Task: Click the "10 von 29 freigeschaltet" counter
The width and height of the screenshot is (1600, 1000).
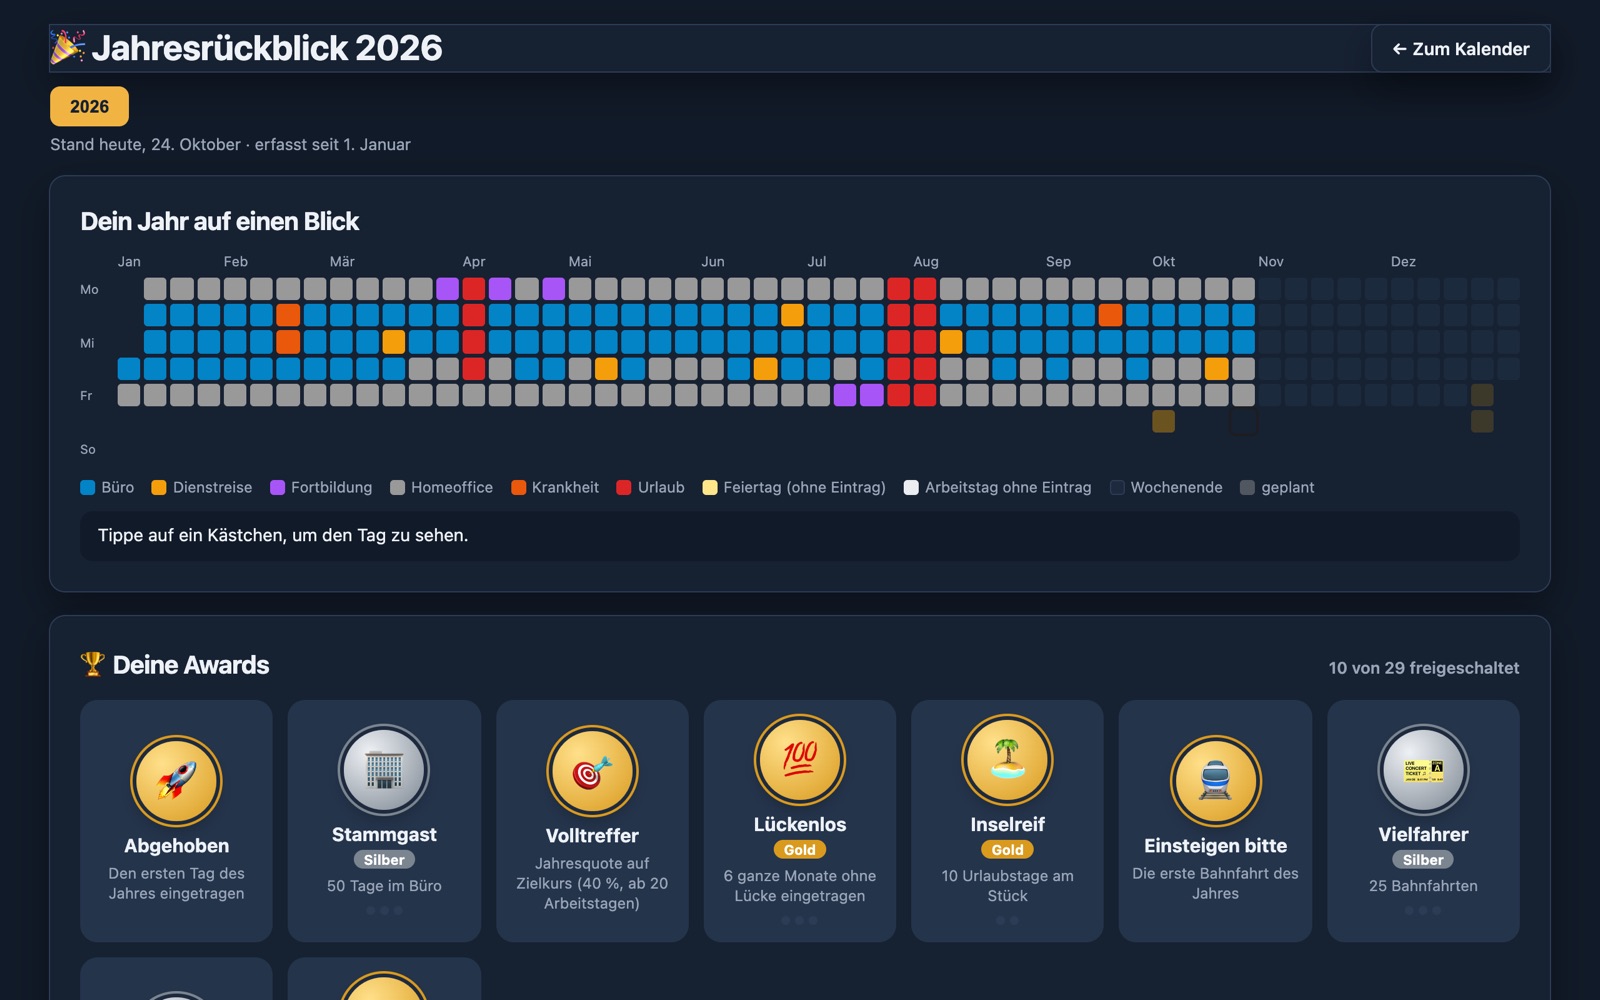Action: pos(1424,668)
